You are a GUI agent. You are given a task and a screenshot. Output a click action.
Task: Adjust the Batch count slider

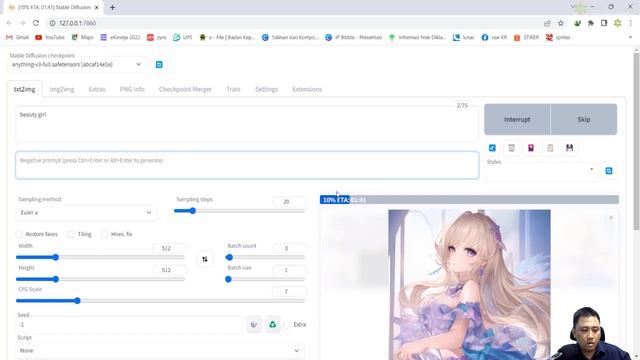(265, 257)
